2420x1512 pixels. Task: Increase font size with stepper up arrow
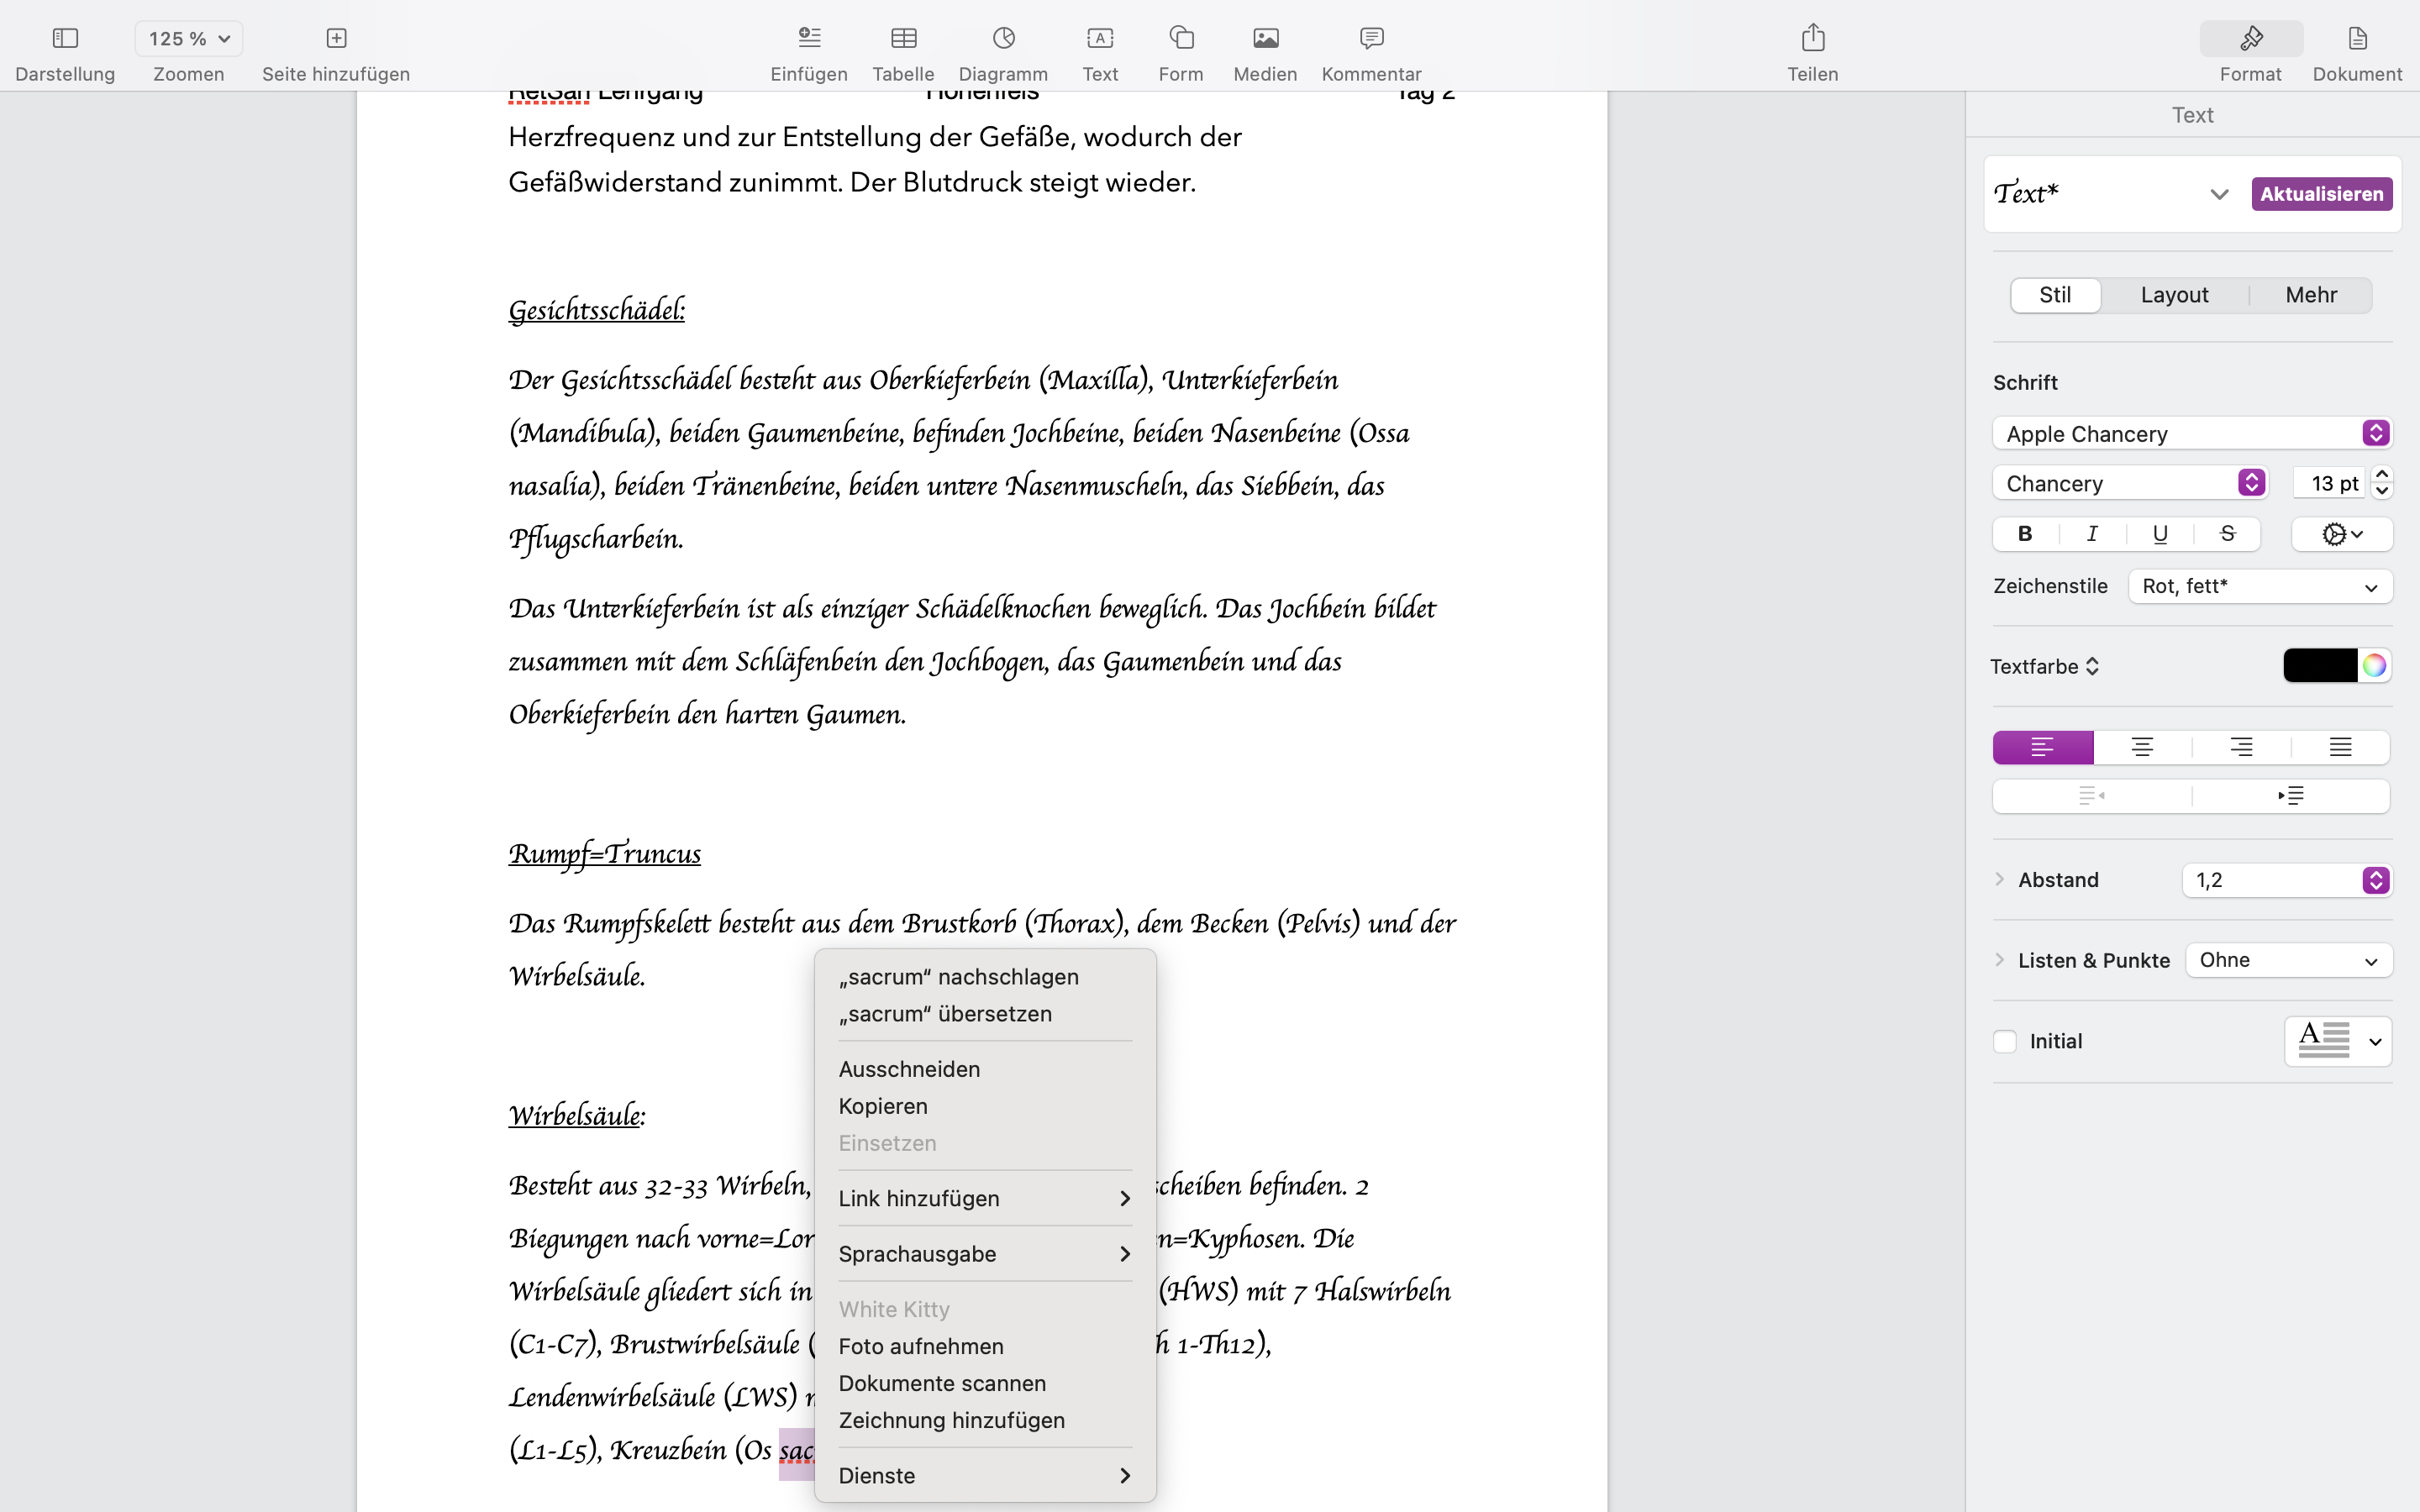(2382, 474)
